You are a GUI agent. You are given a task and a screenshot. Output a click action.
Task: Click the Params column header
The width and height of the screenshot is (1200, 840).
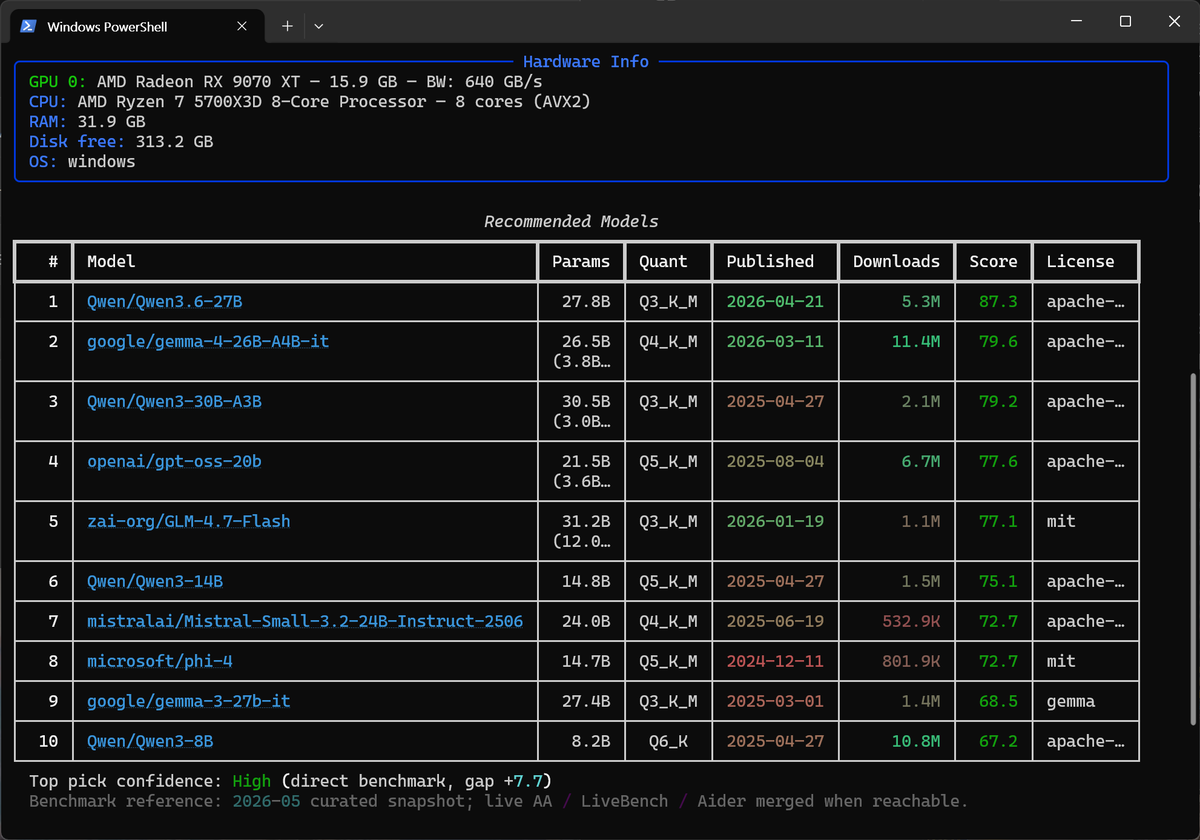581,261
